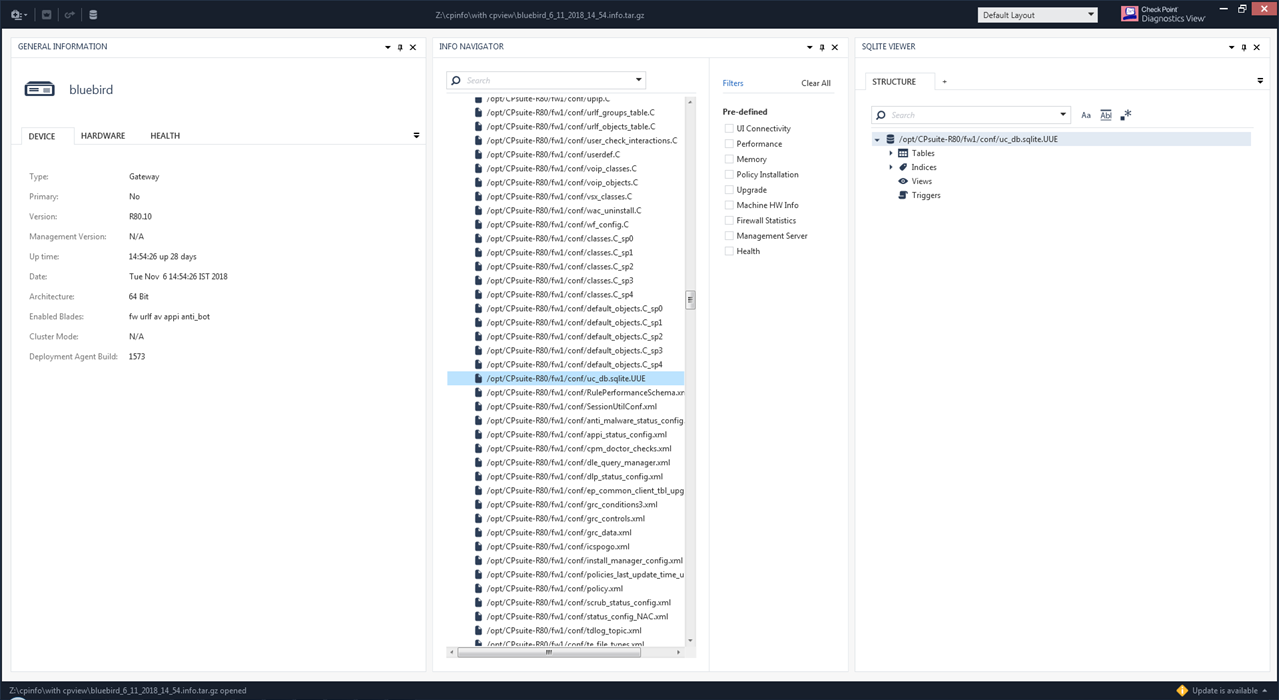
Task: Switch to the HARDWARE tab
Action: coord(103,136)
